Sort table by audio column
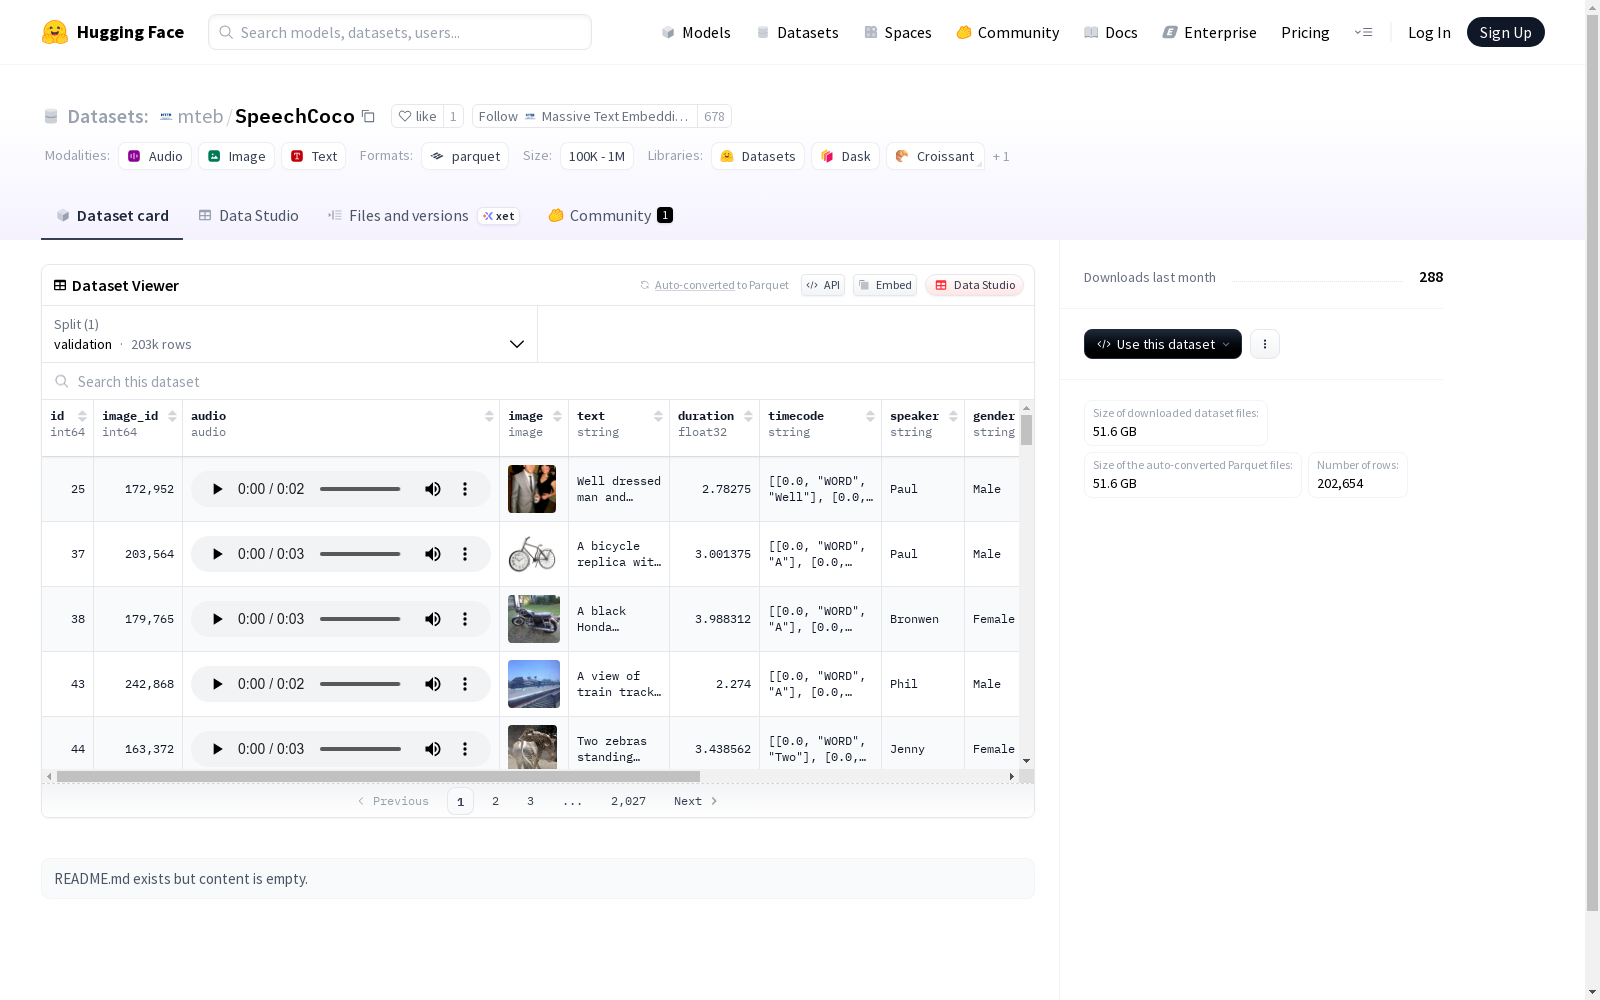The height and width of the screenshot is (1000, 1600). [489, 416]
